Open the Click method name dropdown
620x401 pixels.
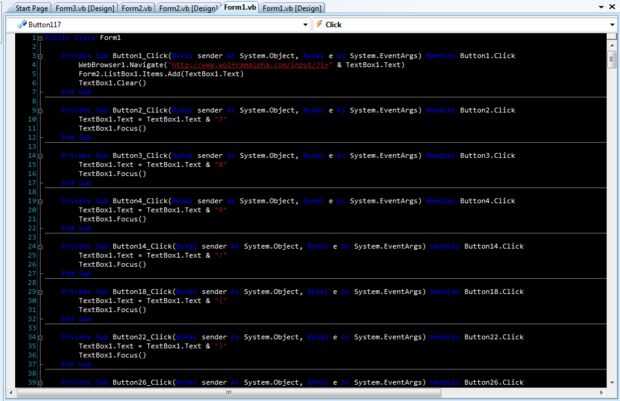tap(612, 25)
